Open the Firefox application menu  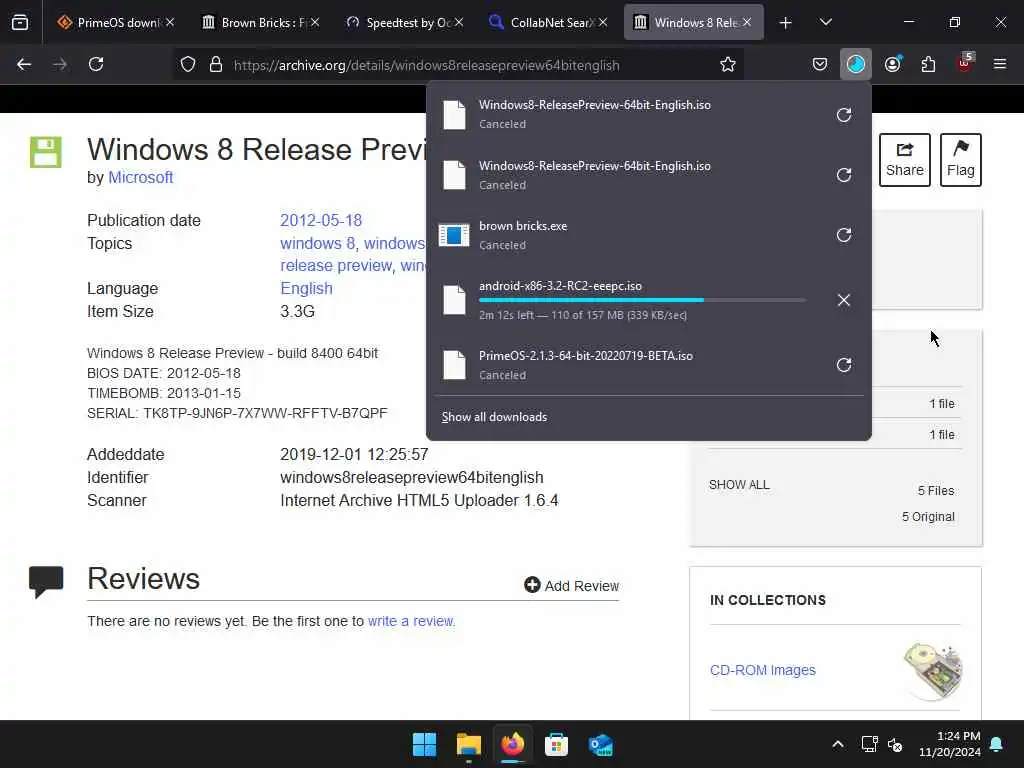pyautogui.click(x=1000, y=65)
